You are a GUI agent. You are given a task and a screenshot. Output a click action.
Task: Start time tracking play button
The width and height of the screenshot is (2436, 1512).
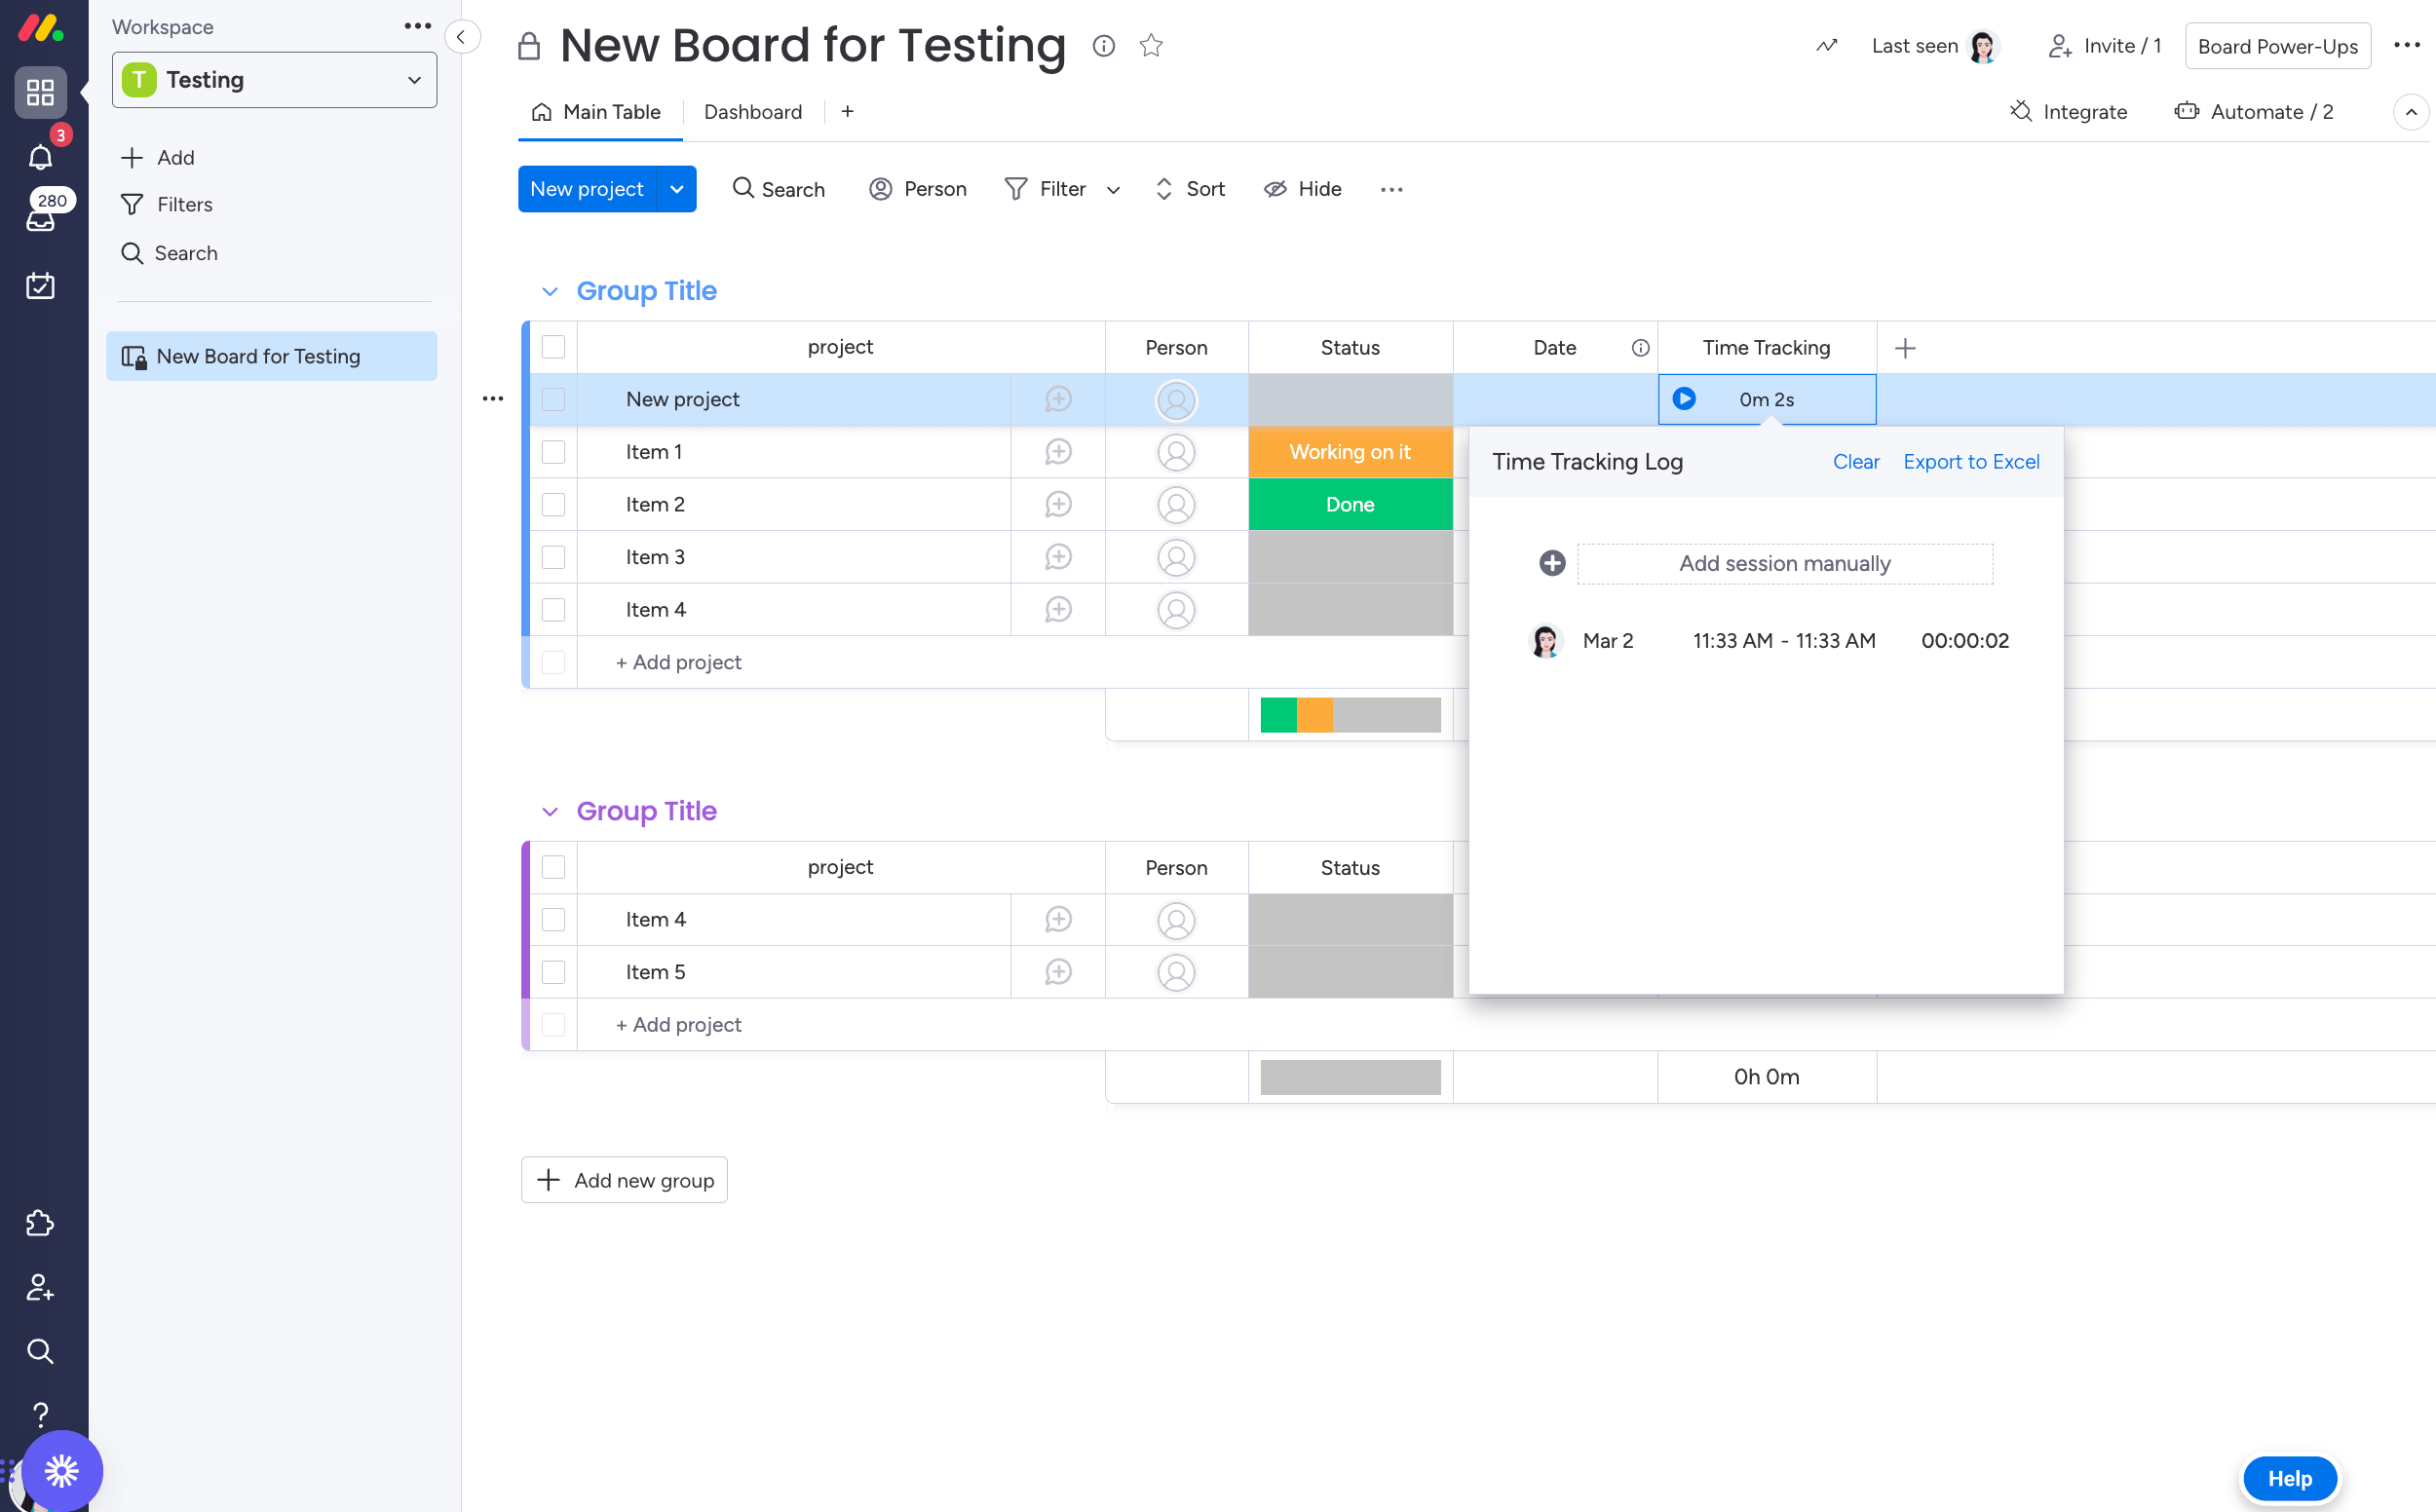1684,399
